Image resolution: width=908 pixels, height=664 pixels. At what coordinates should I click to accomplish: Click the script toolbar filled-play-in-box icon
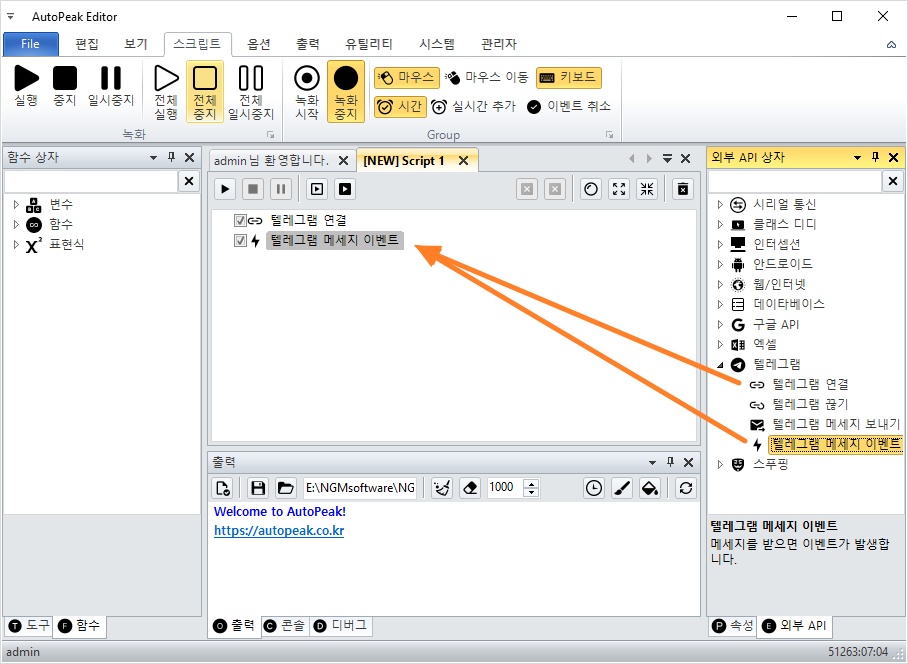[345, 189]
